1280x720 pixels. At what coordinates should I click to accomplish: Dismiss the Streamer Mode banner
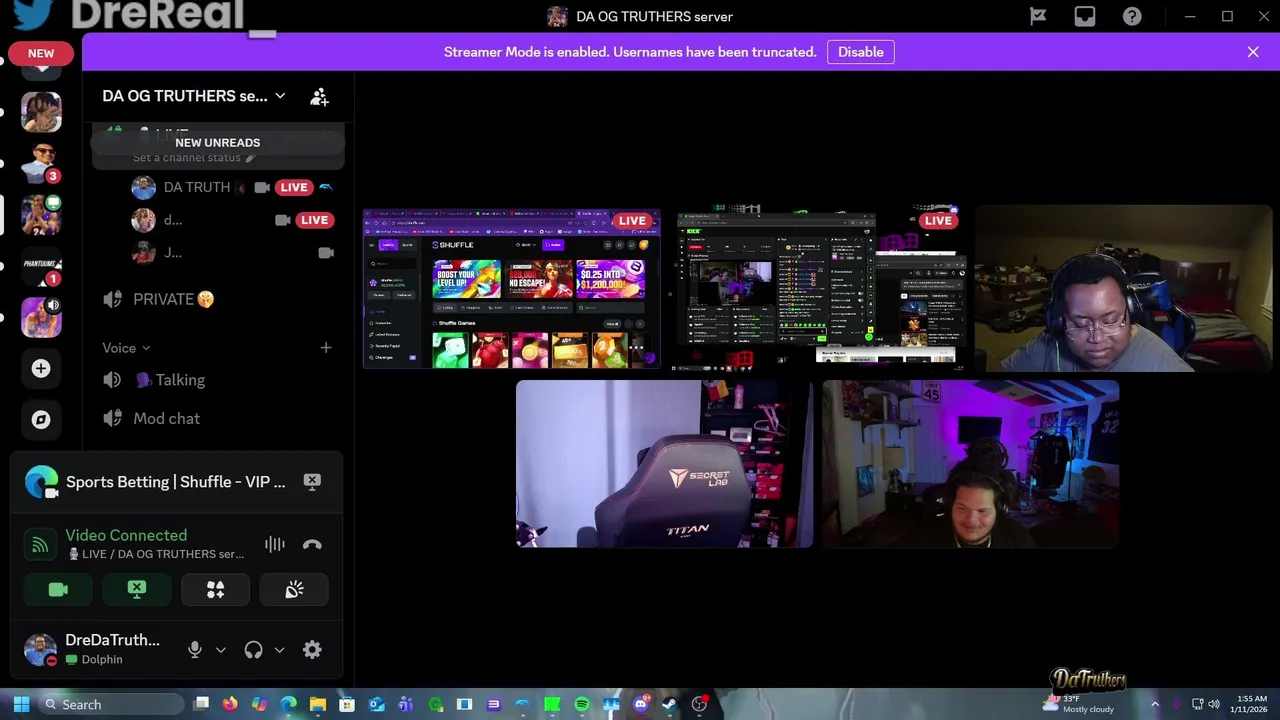[x=1253, y=52]
